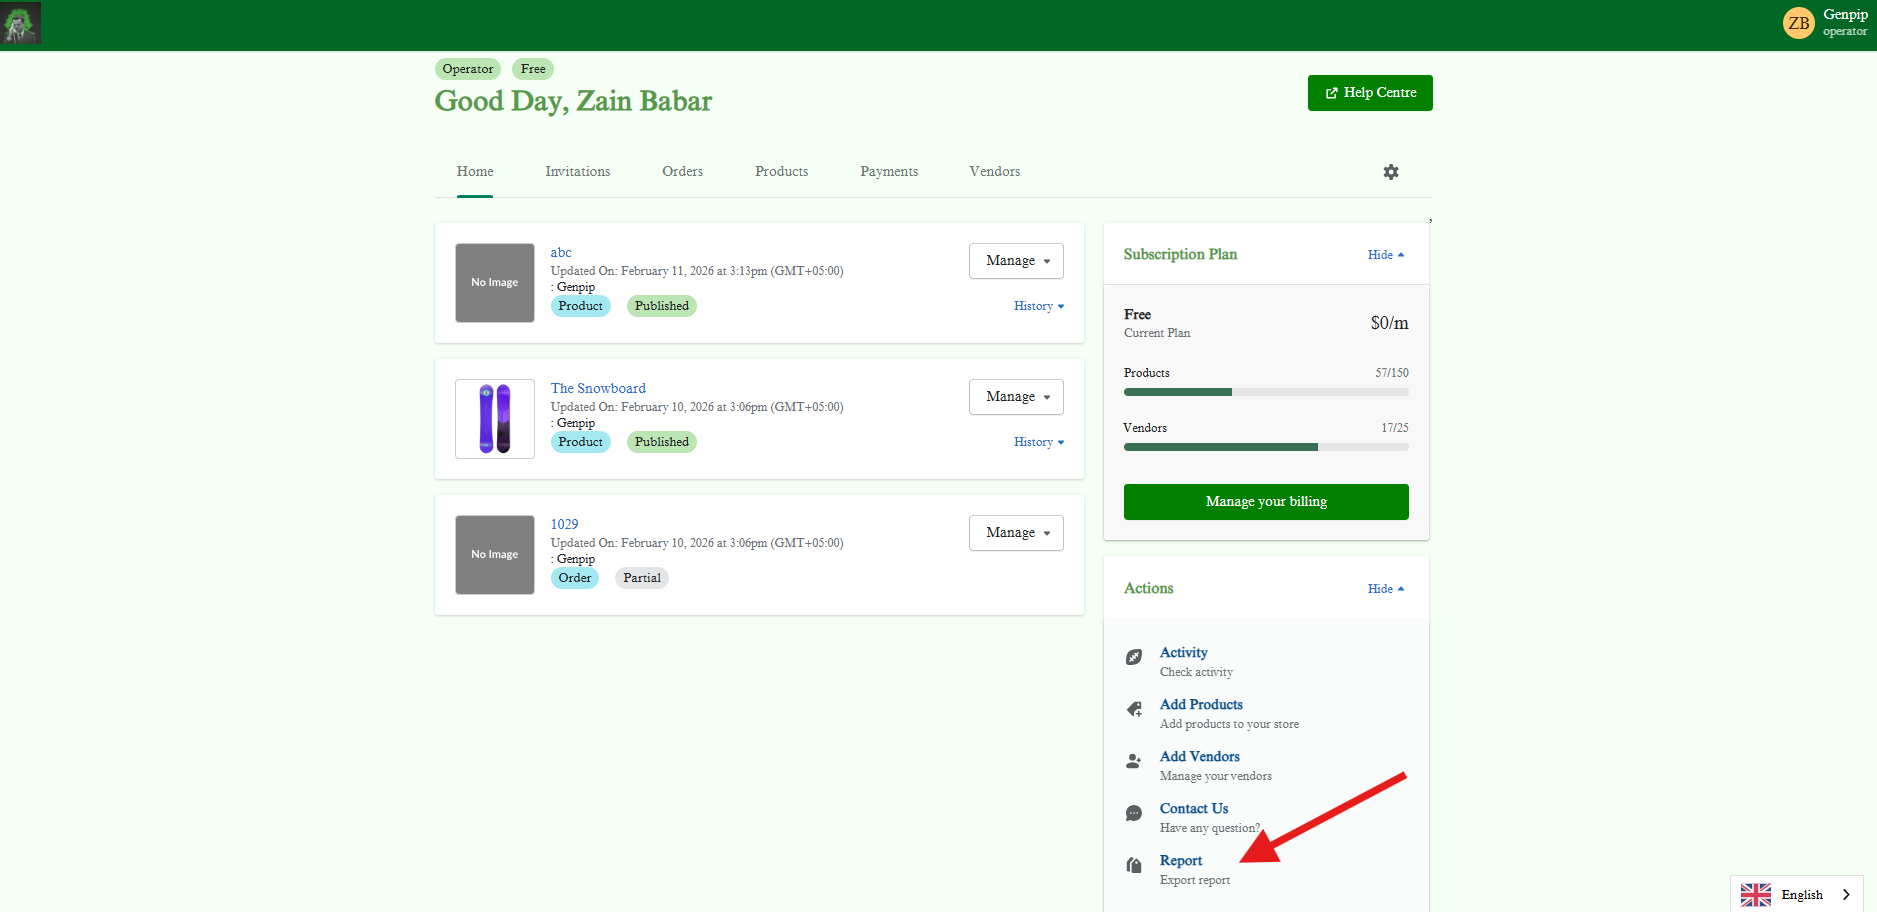The width and height of the screenshot is (1877, 912).
Task: Click the store logo in top-left corner
Action: [x=21, y=23]
